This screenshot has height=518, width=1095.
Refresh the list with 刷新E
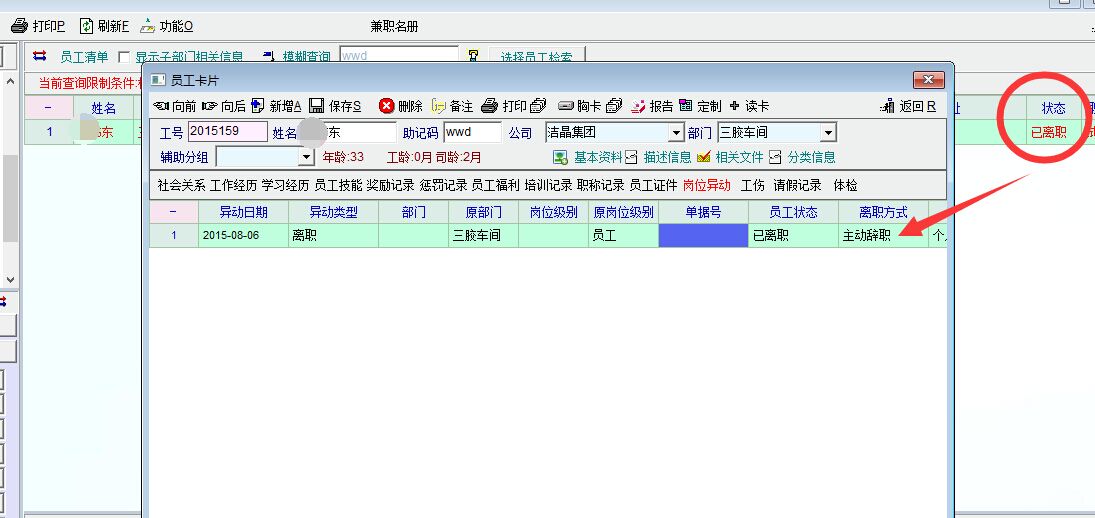[104, 26]
